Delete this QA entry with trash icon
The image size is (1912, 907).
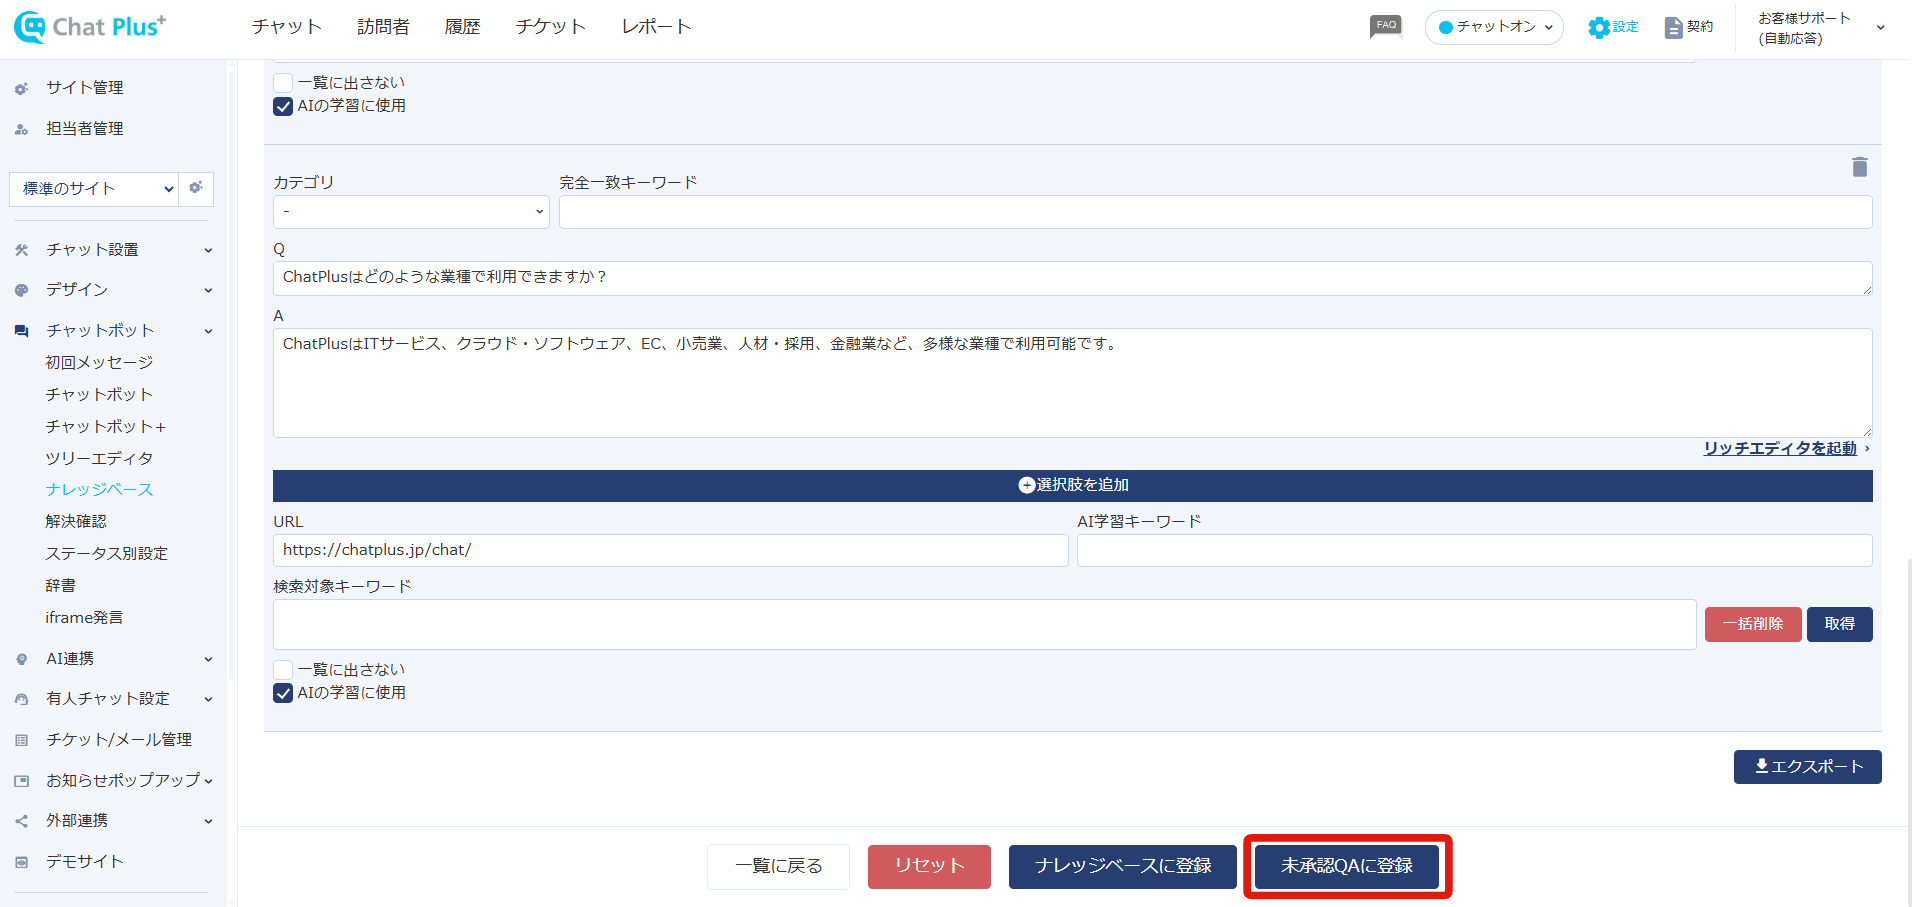coord(1859,167)
